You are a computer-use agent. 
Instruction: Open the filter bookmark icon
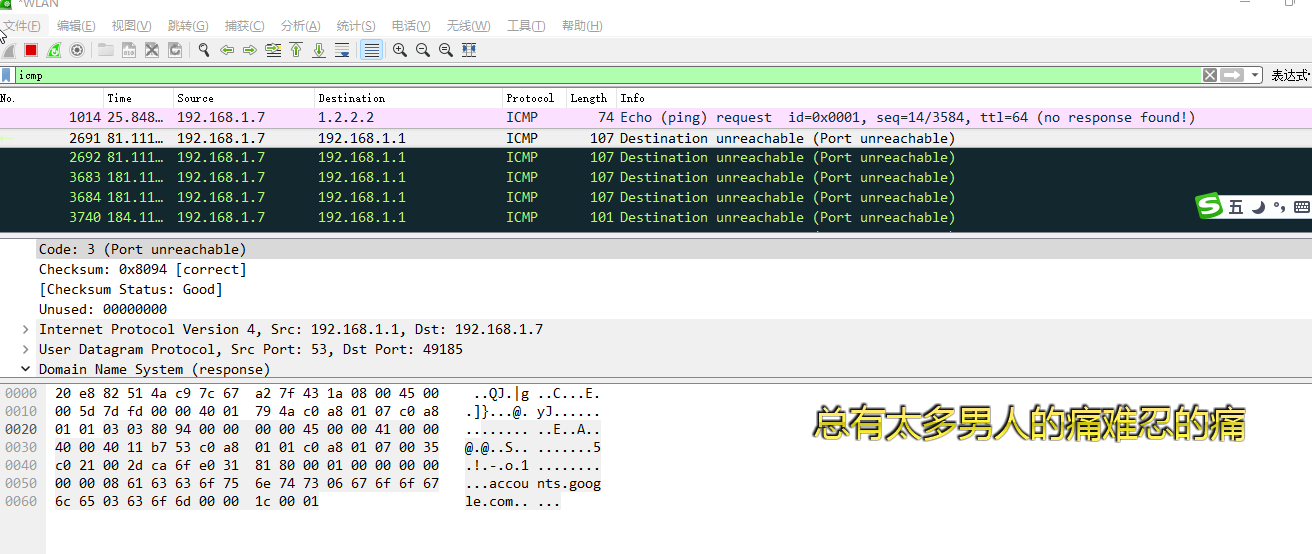click(7, 75)
